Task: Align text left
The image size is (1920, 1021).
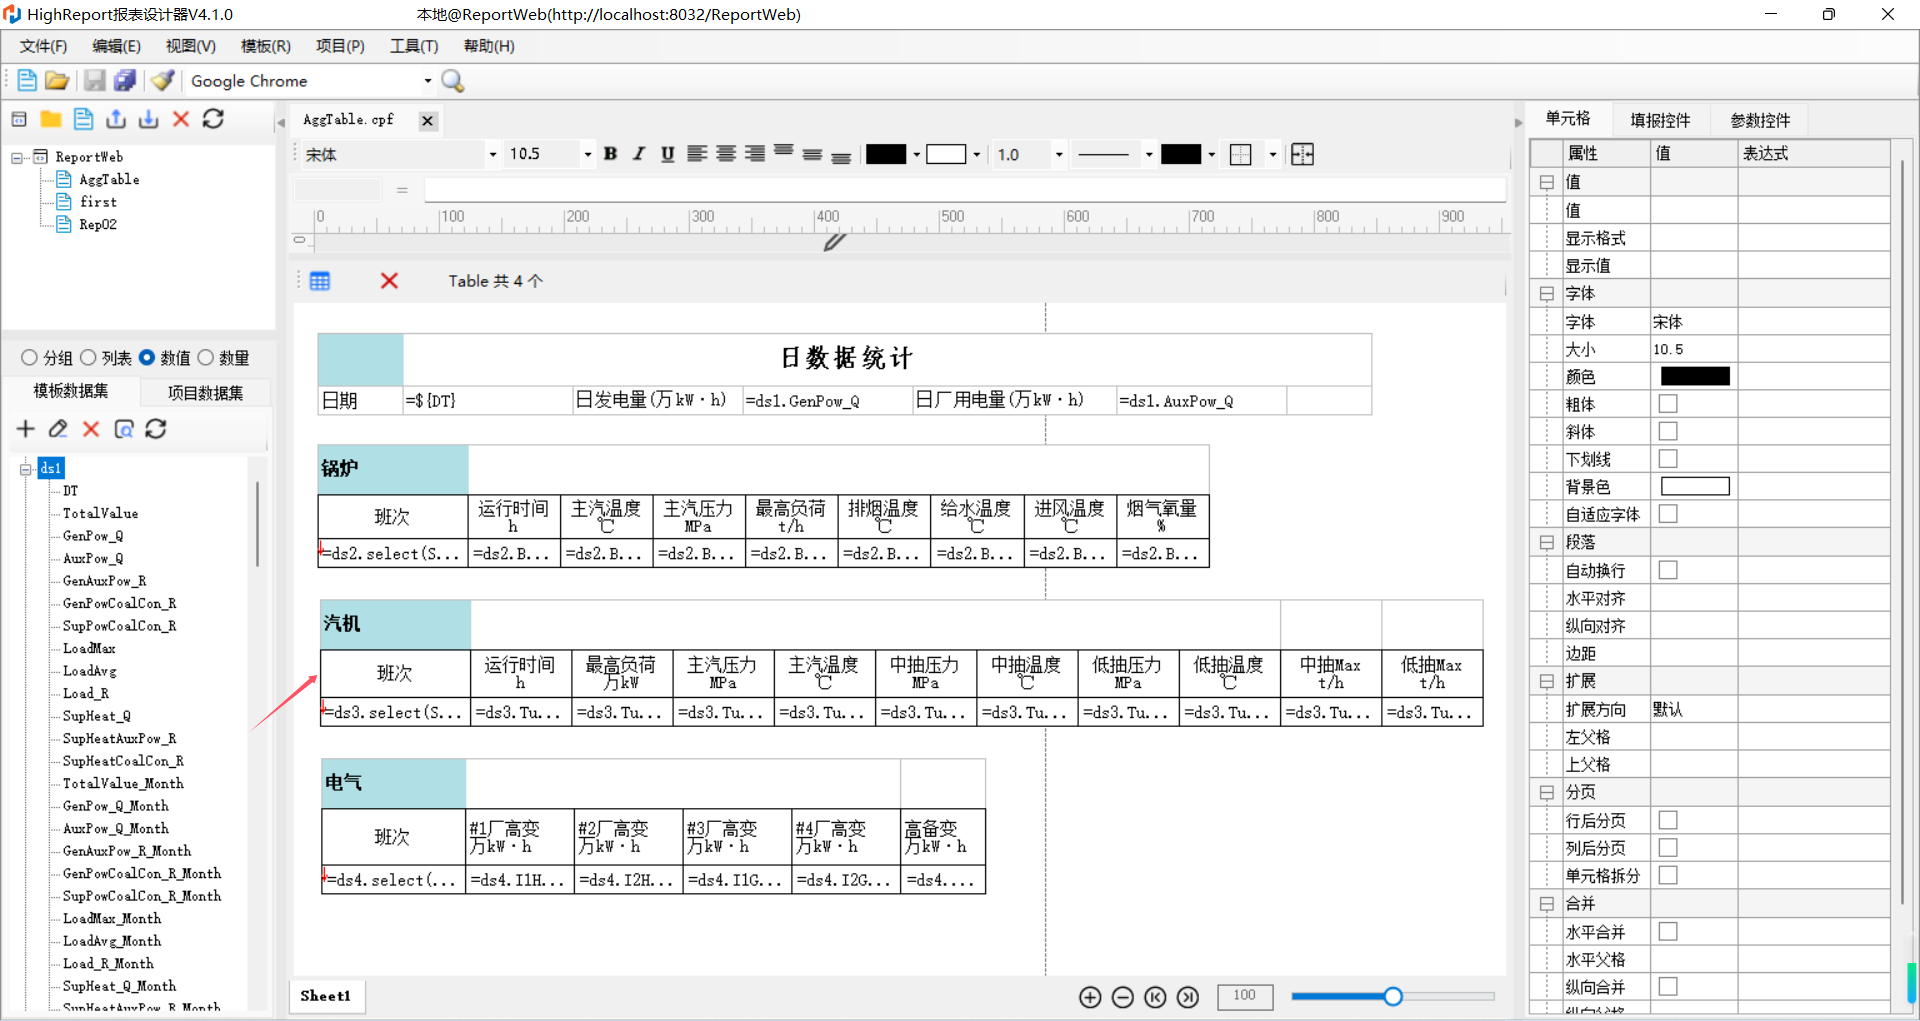Action: pos(697,154)
